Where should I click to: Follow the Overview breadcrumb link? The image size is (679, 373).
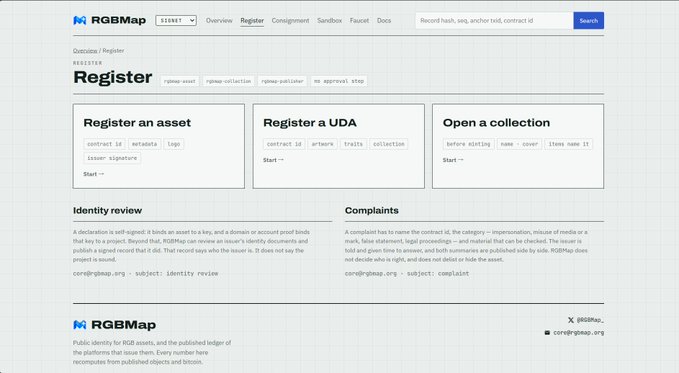tap(85, 51)
